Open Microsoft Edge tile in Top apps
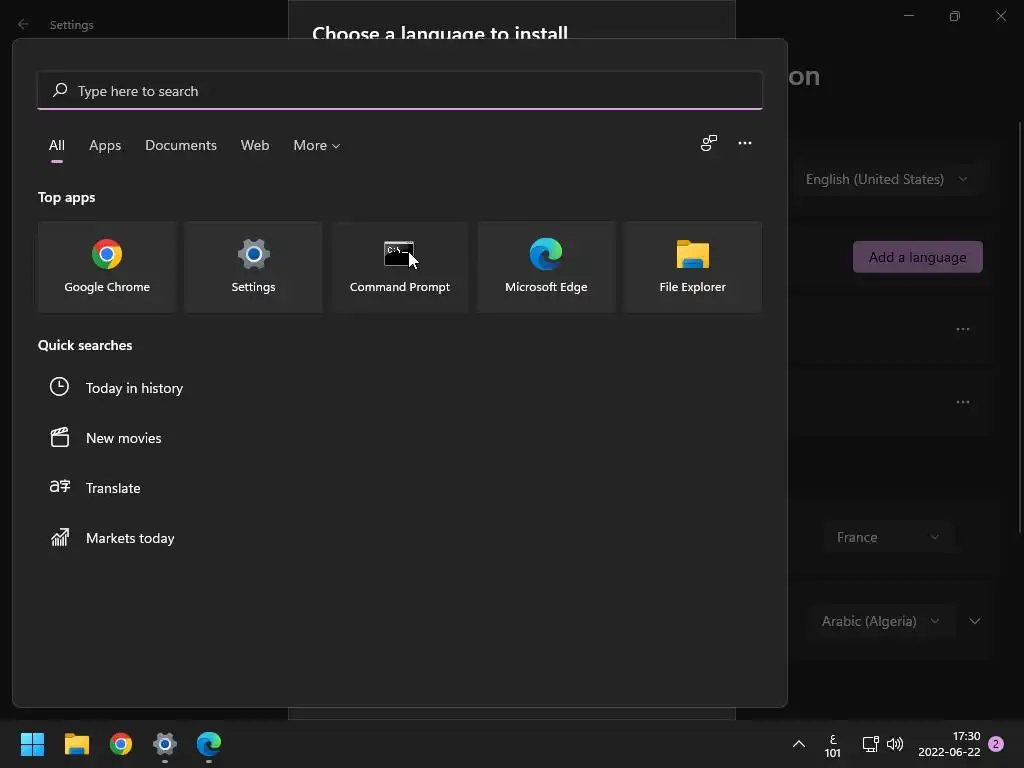This screenshot has width=1024, height=768. click(x=546, y=266)
